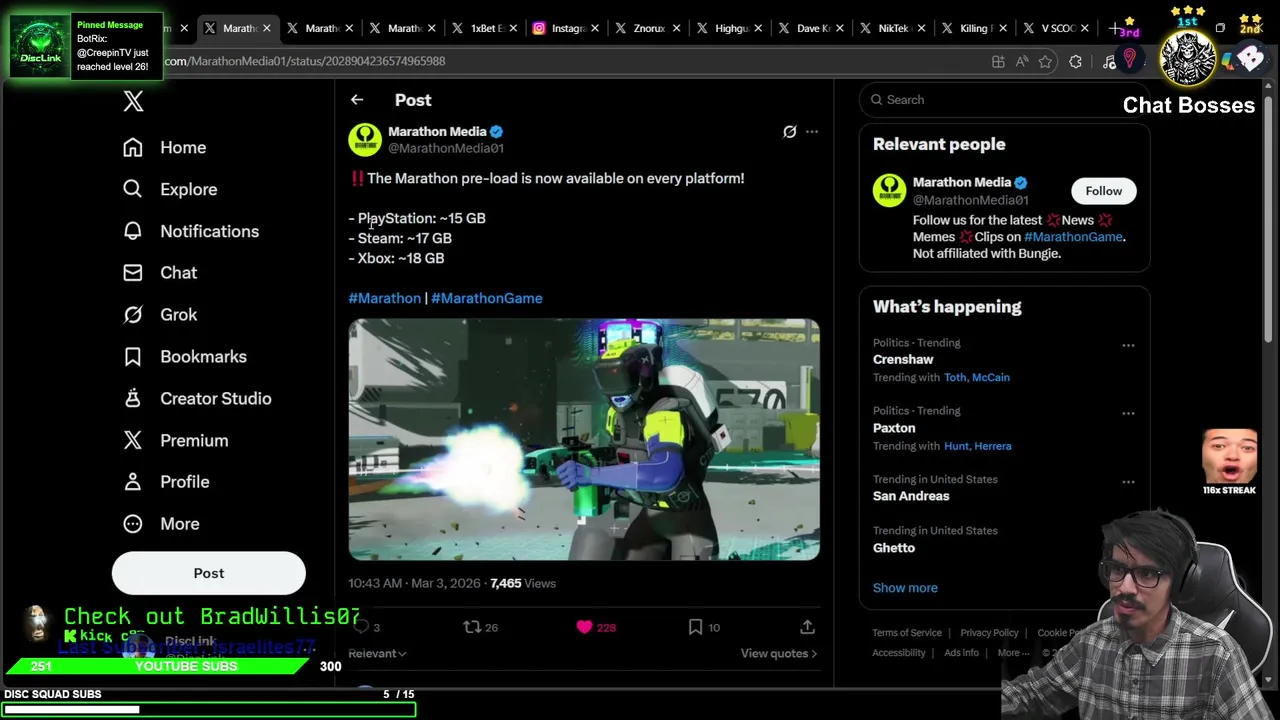Open the Grok sidebar icon
Image resolution: width=1280 pixels, height=720 pixels.
tap(133, 314)
